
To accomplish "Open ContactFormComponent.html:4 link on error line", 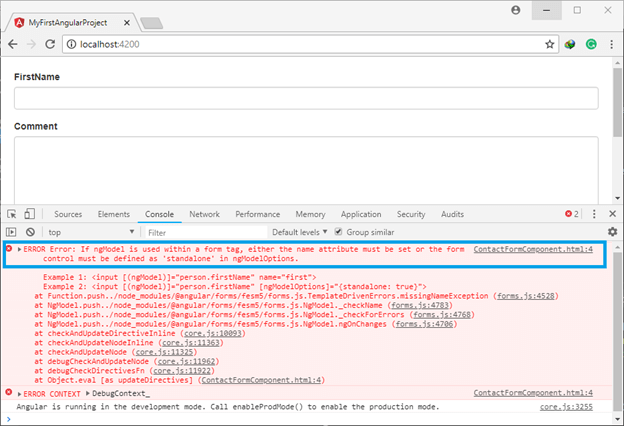I will [x=533, y=249].
